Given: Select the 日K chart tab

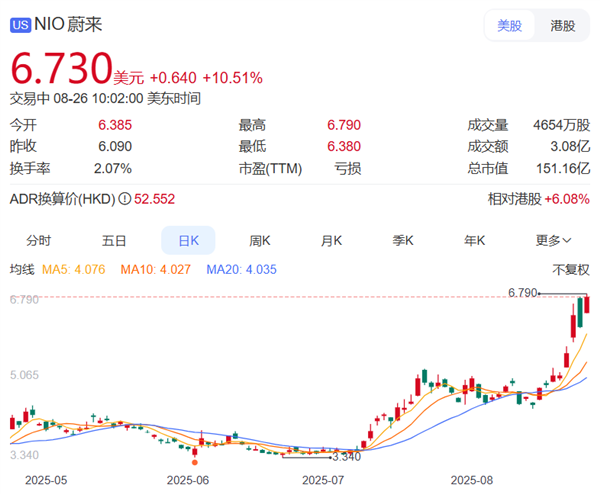Looking at the screenshot, I should tap(188, 241).
